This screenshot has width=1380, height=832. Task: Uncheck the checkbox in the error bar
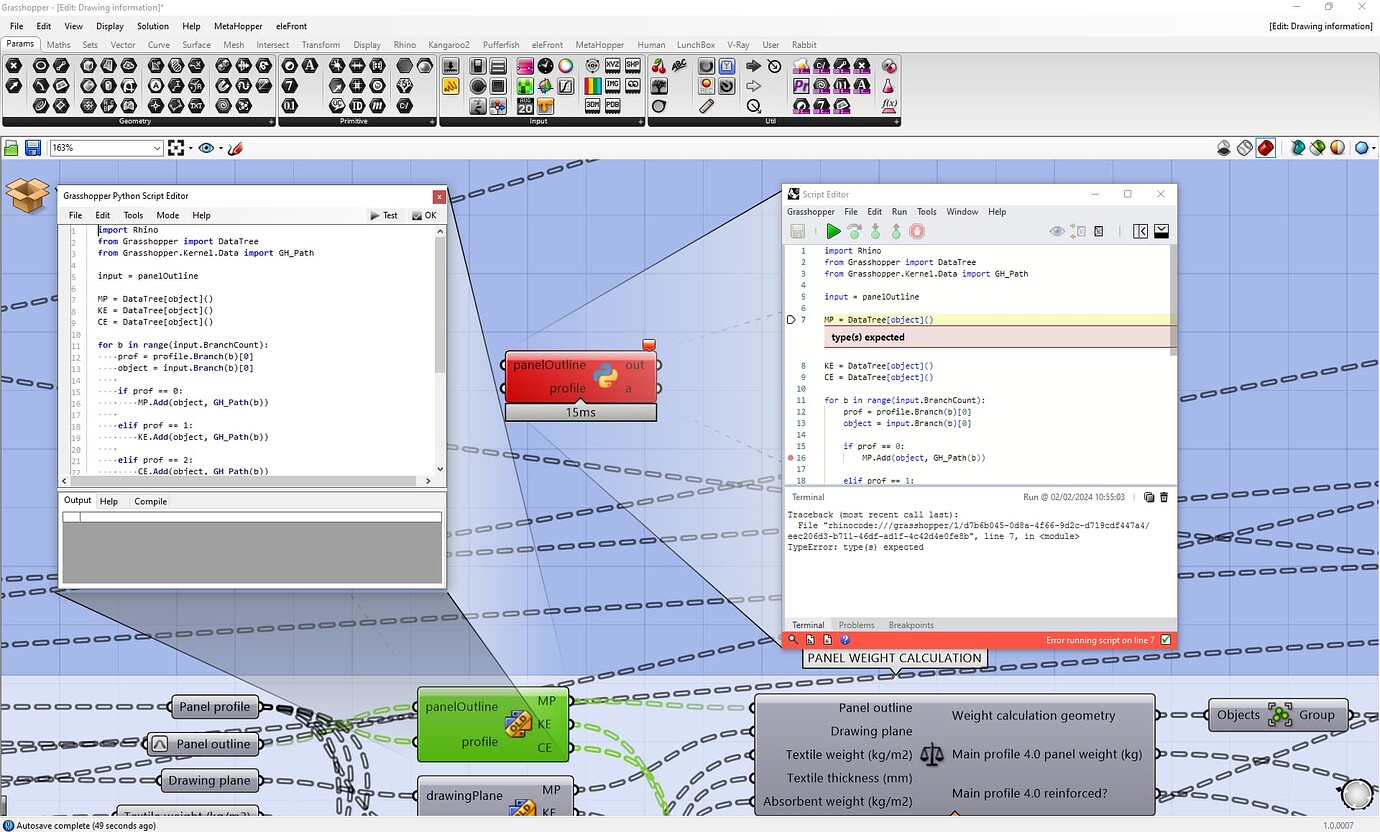click(1166, 639)
